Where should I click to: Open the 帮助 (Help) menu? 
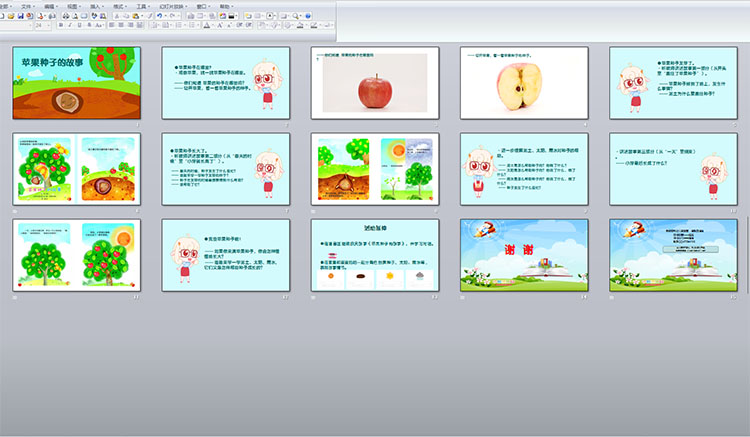(x=226, y=7)
